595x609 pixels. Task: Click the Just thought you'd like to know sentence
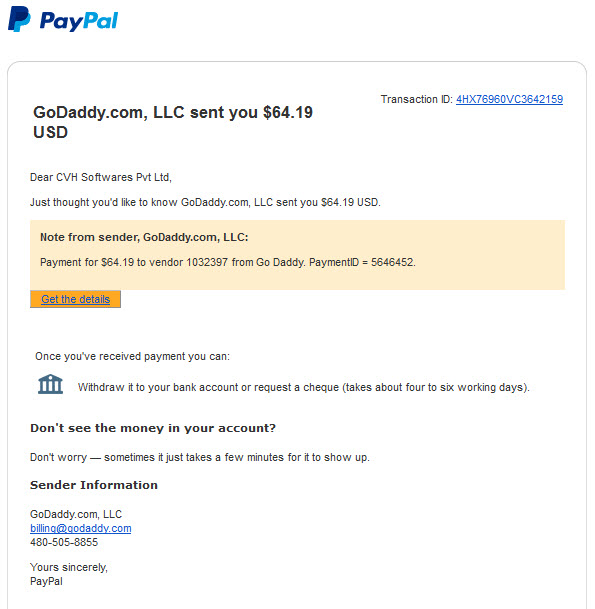[205, 202]
